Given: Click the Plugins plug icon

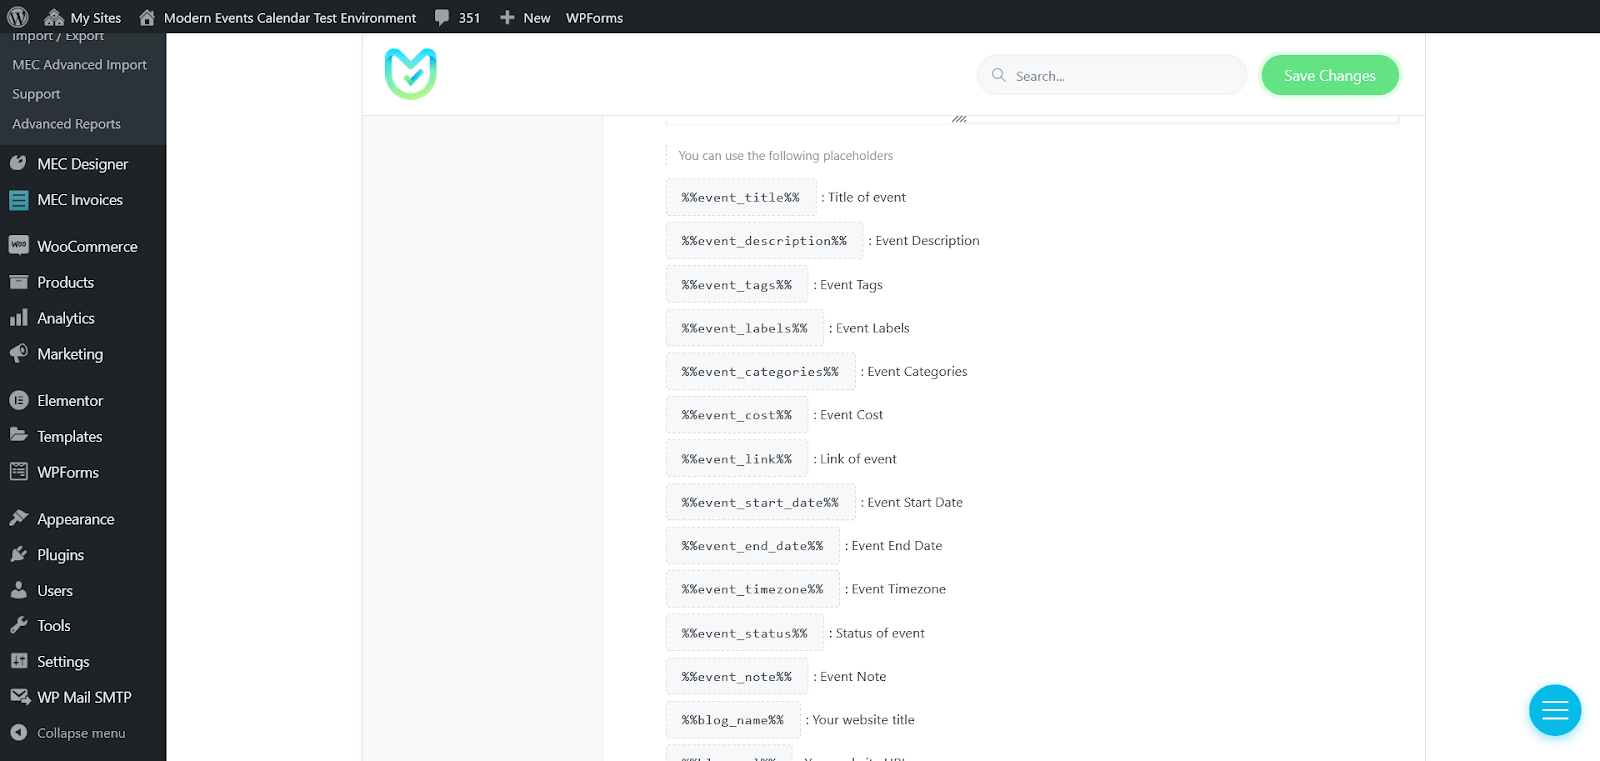Looking at the screenshot, I should click(x=18, y=554).
